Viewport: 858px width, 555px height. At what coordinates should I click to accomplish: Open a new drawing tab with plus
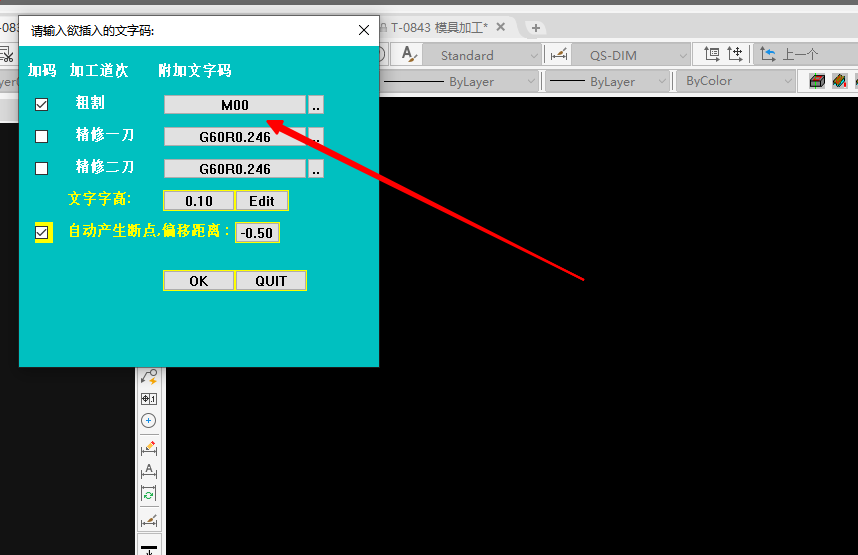pyautogui.click(x=536, y=28)
